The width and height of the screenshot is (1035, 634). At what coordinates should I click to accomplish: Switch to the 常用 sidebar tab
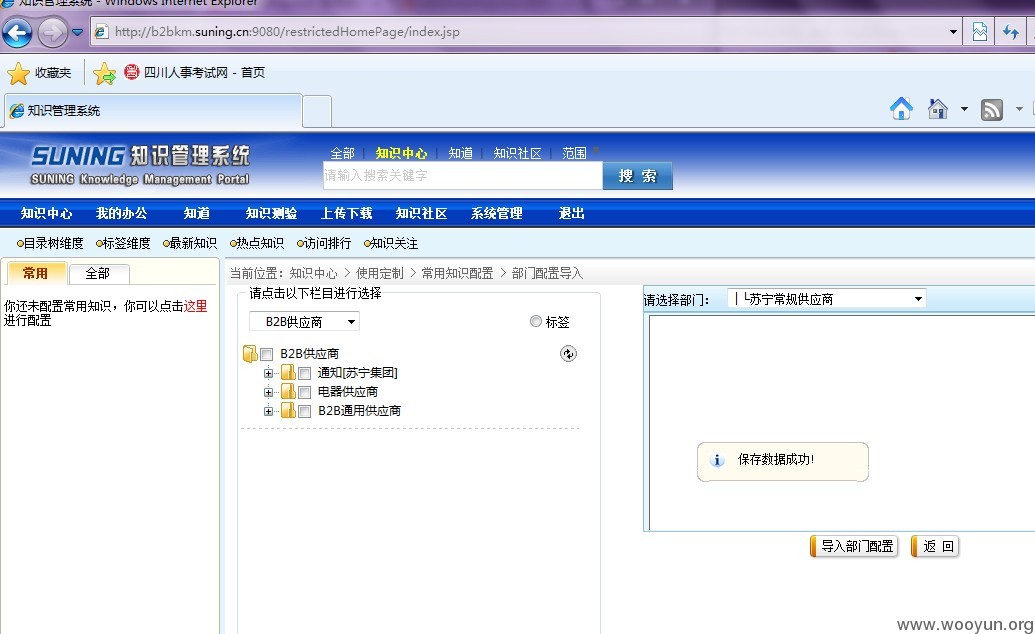click(36, 273)
